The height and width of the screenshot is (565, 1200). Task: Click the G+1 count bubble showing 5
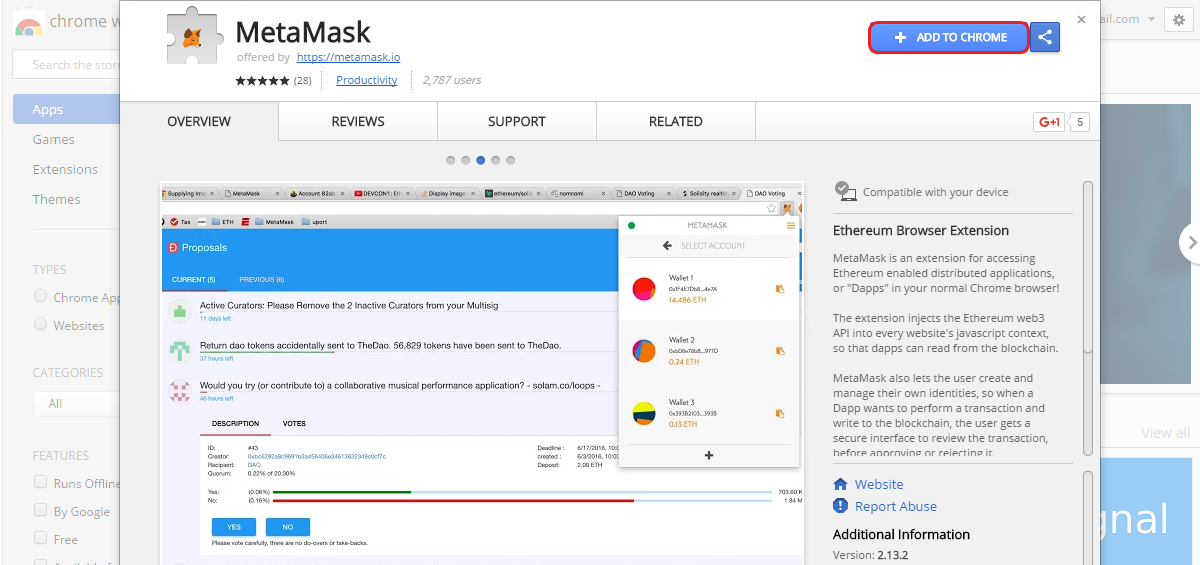(x=1079, y=122)
